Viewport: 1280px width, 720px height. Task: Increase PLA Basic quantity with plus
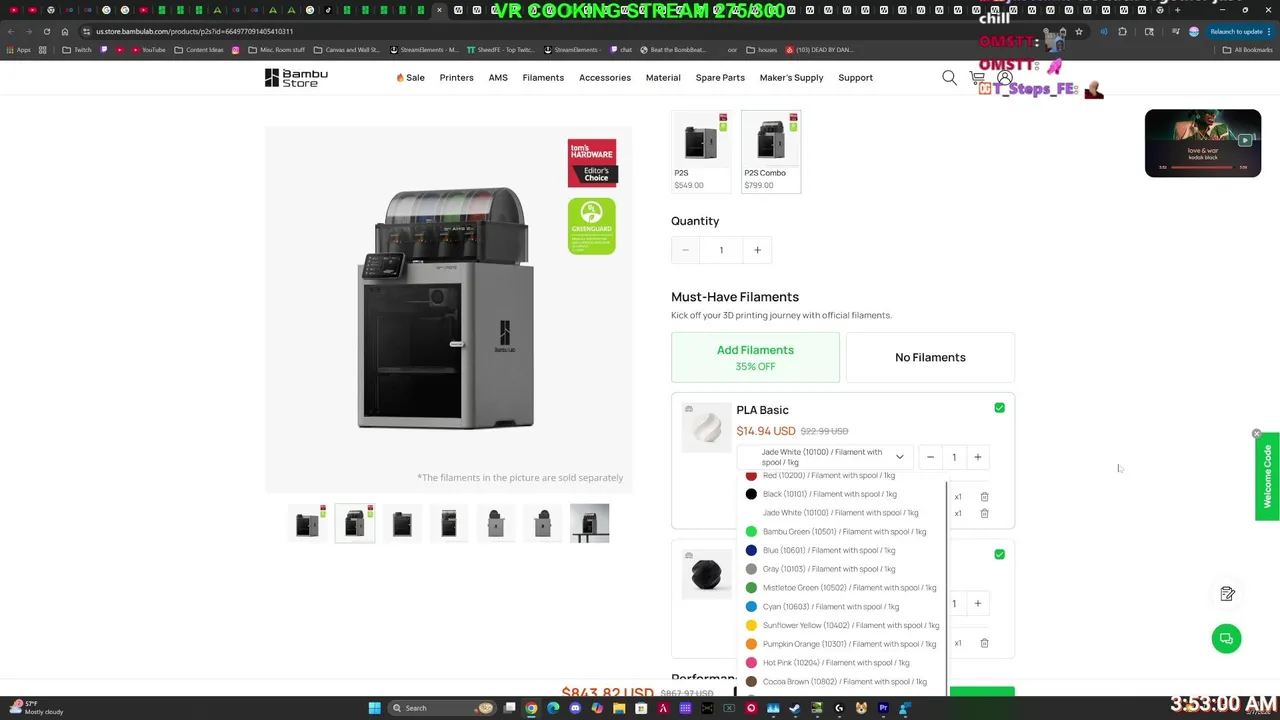click(977, 457)
